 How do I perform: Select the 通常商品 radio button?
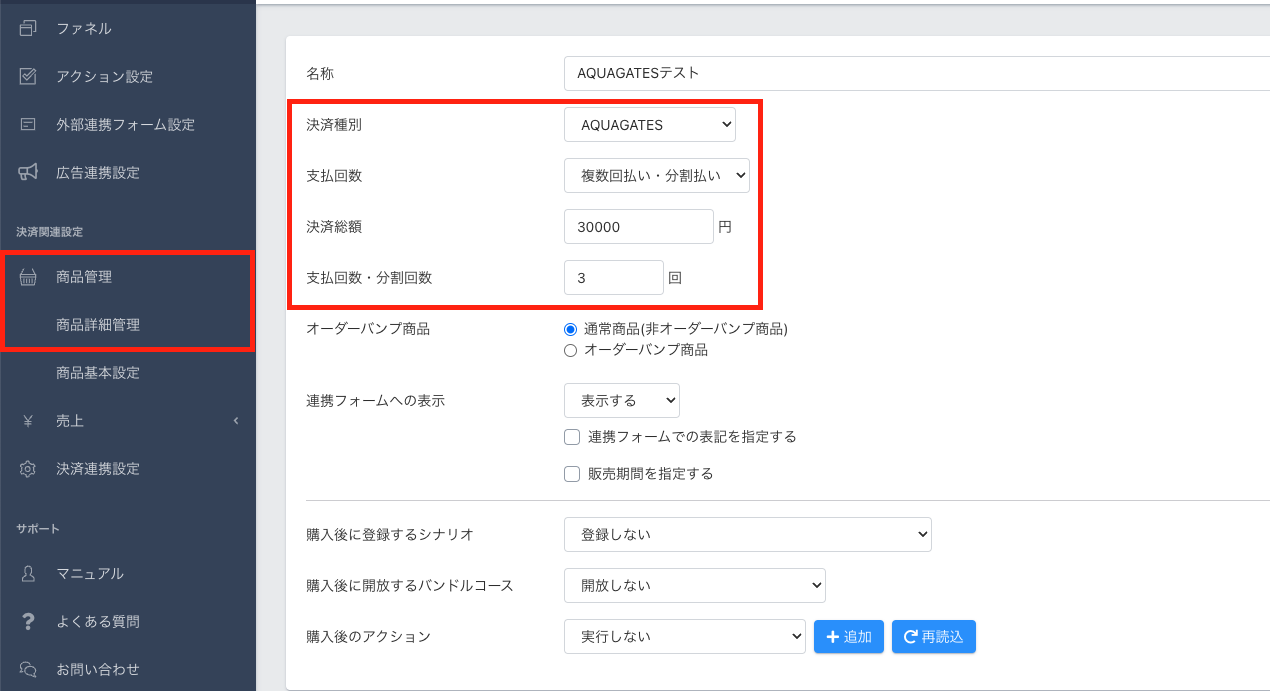pyautogui.click(x=571, y=329)
